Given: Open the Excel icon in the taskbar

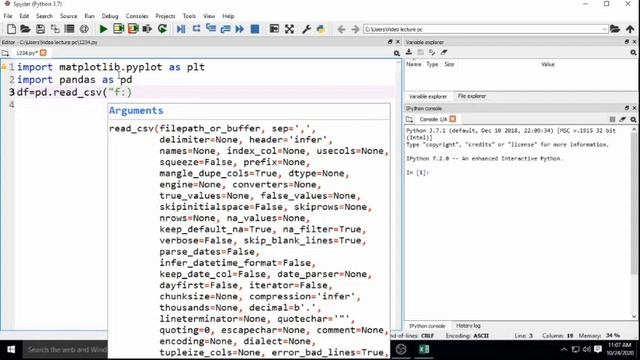Looking at the screenshot, I should click(424, 349).
